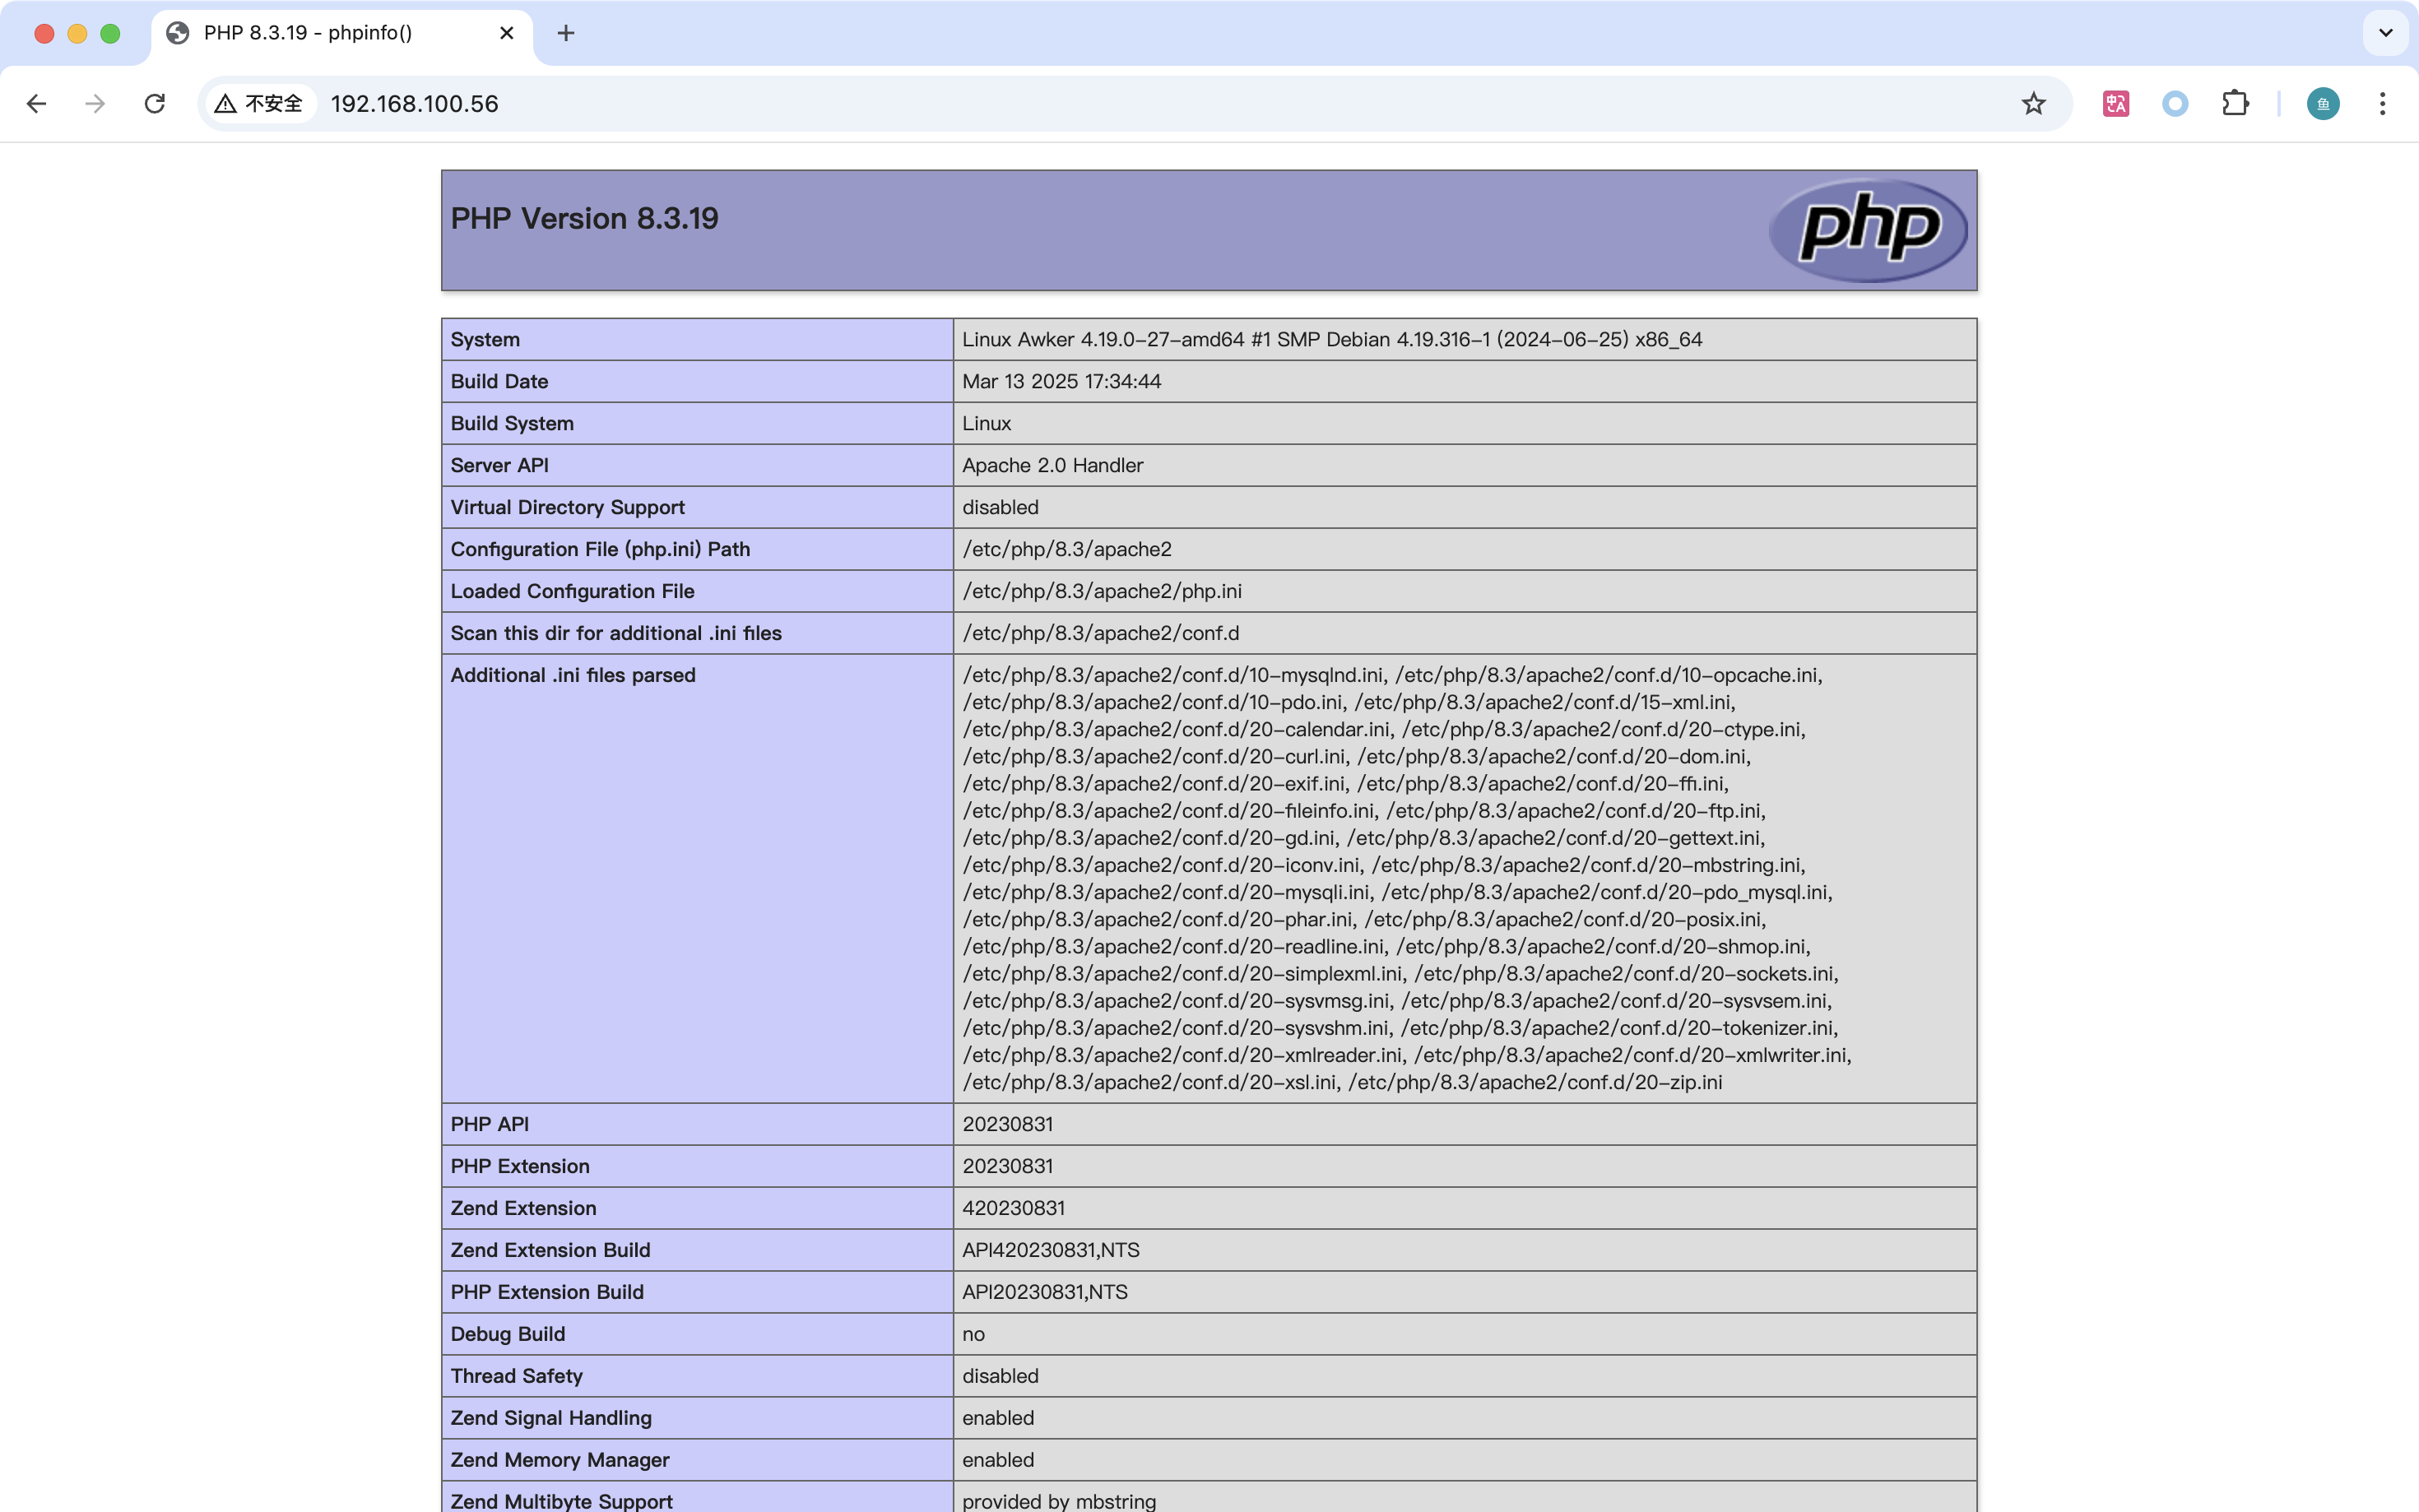2419x1512 pixels.
Task: Click the /etc/php/8.3/apache2/conf.d value
Action: coord(1100,634)
